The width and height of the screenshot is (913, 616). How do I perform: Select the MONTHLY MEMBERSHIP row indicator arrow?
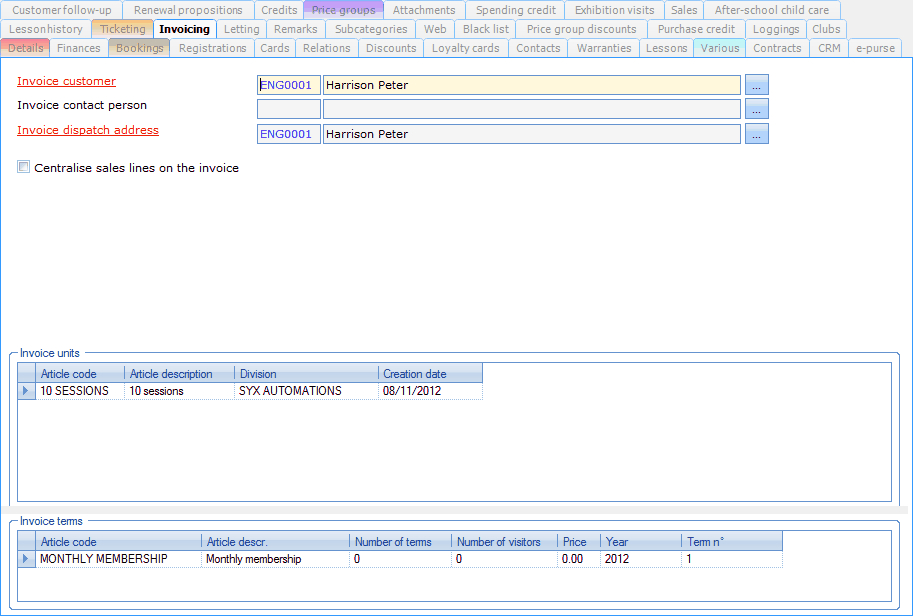coord(26,559)
